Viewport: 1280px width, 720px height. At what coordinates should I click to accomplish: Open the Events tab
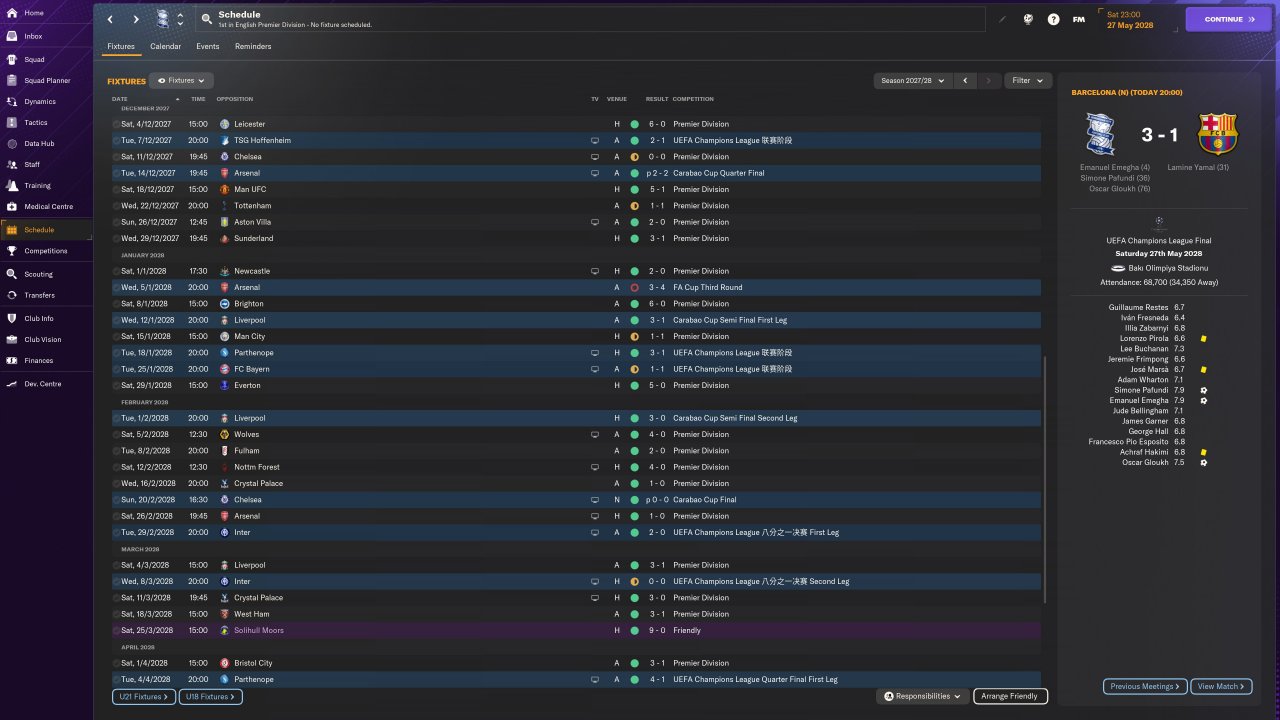(208, 46)
